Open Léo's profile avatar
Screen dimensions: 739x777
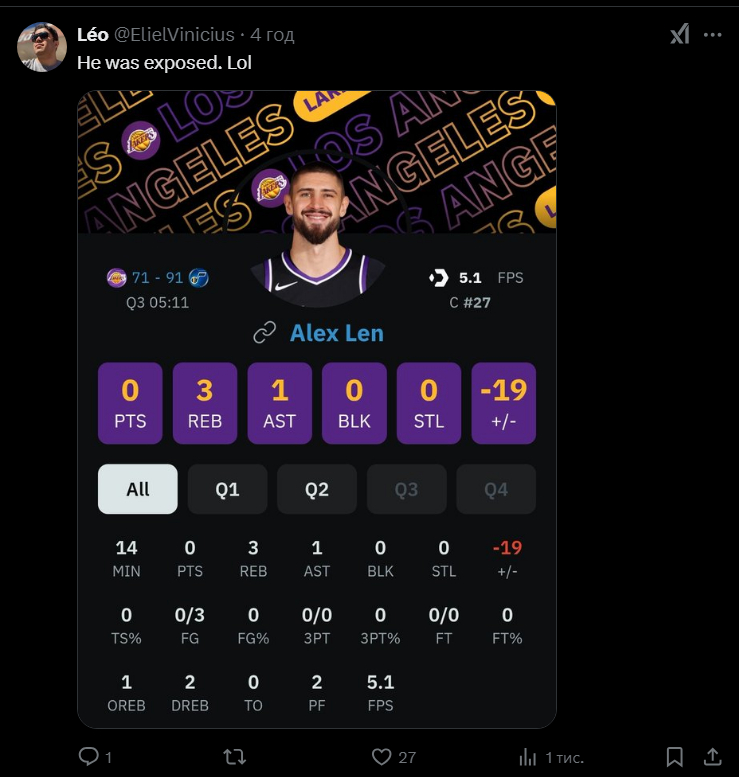(42, 47)
